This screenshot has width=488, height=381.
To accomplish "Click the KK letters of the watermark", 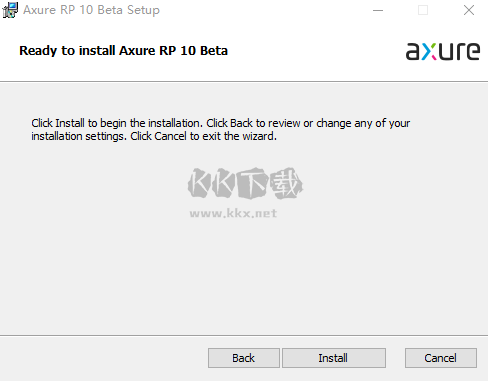I will point(212,183).
